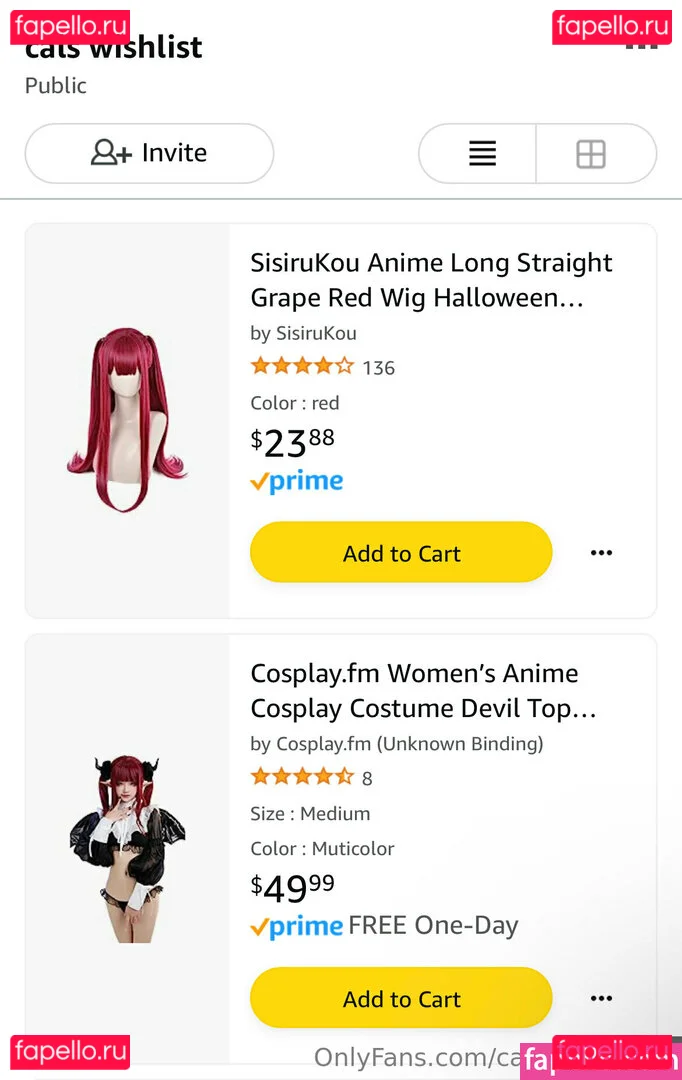The height and width of the screenshot is (1080, 682).
Task: Open the costume's star rating reviews
Action: (302, 777)
